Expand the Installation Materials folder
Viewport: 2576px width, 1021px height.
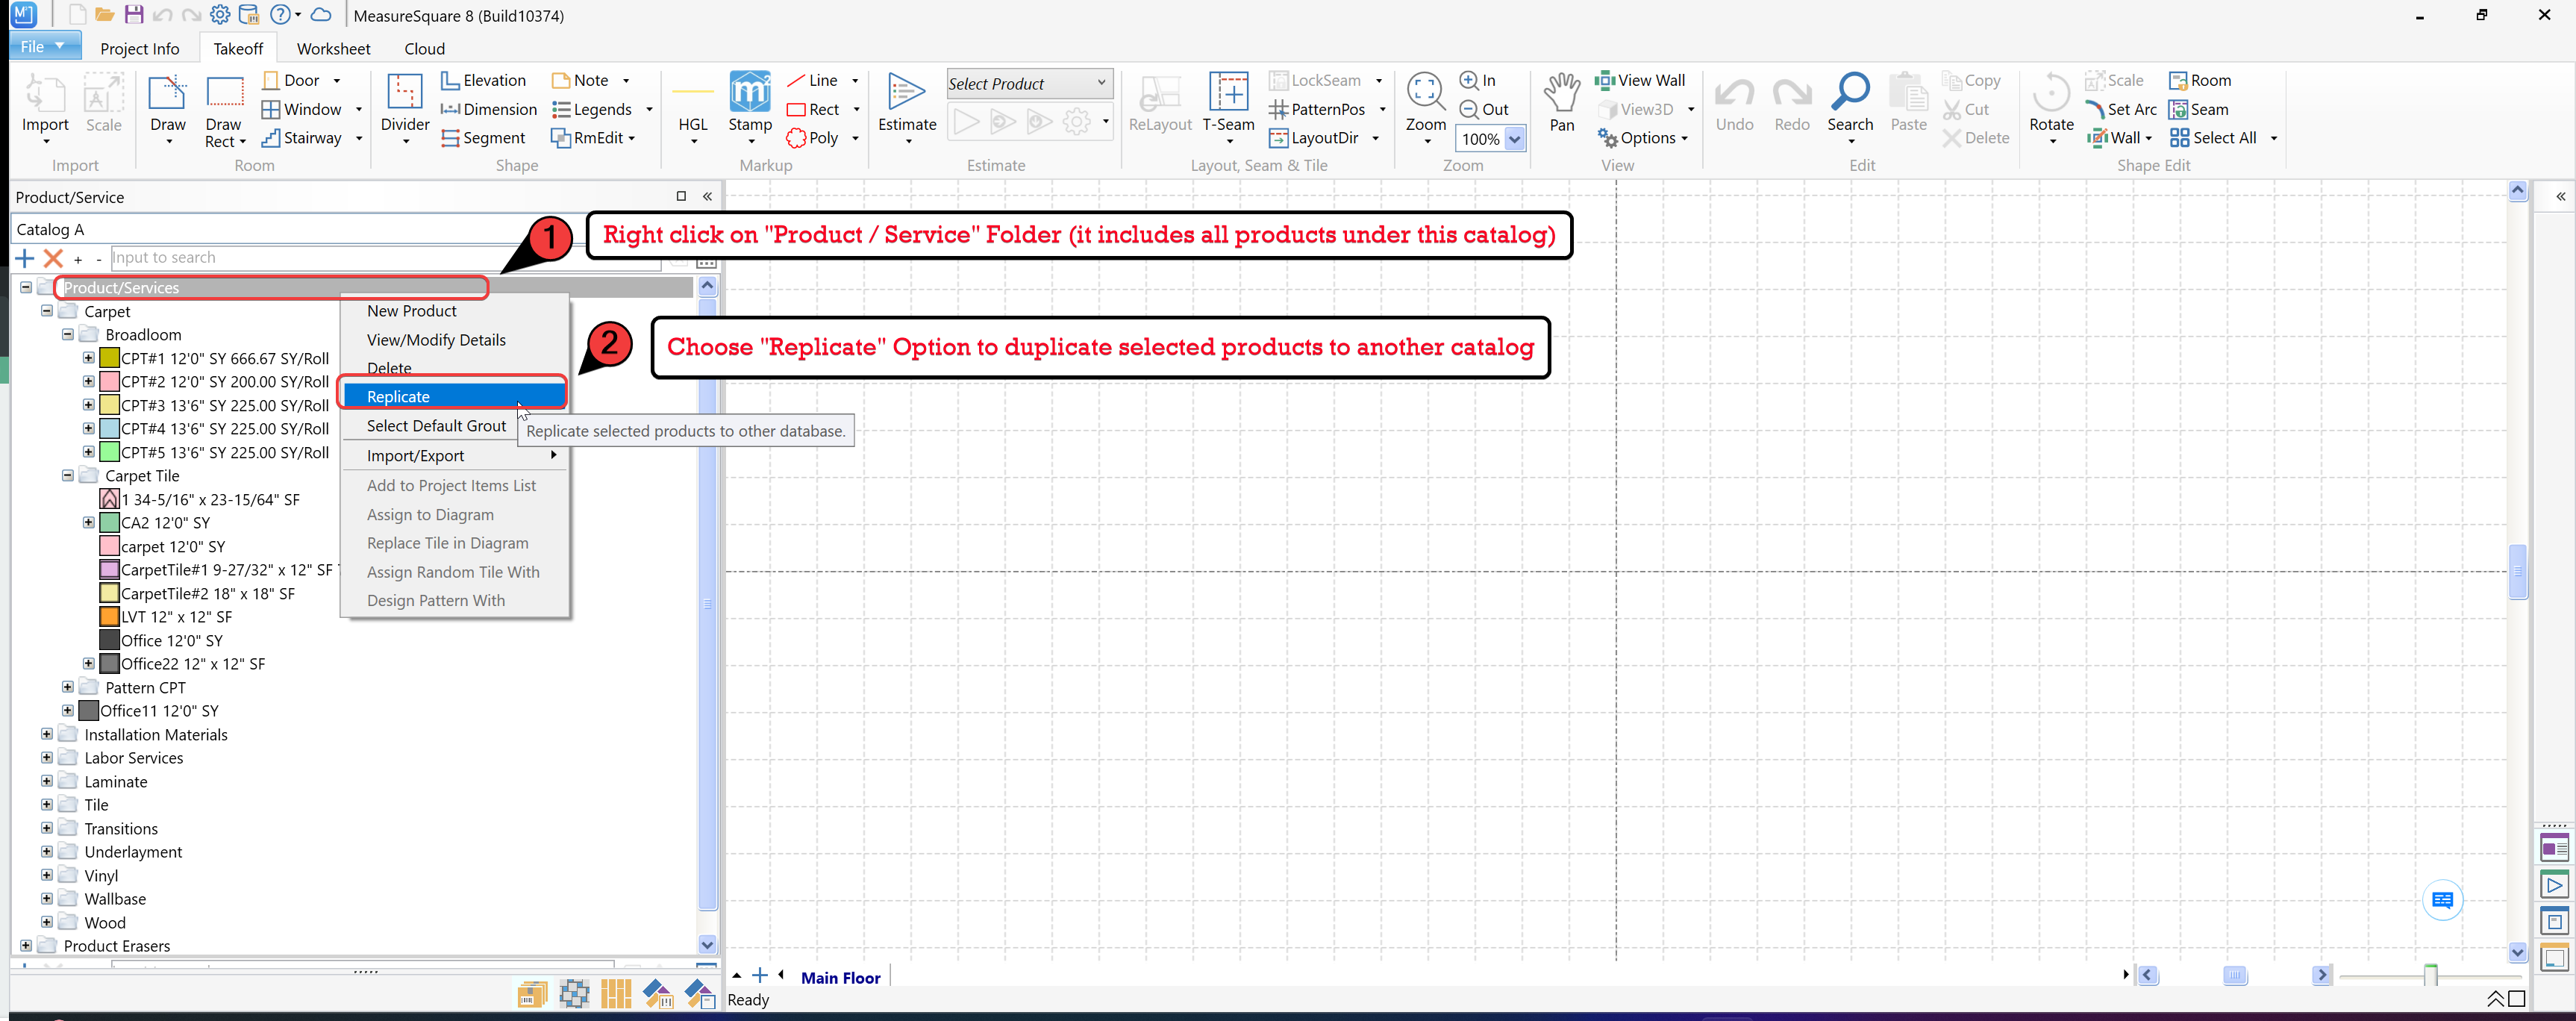point(47,734)
